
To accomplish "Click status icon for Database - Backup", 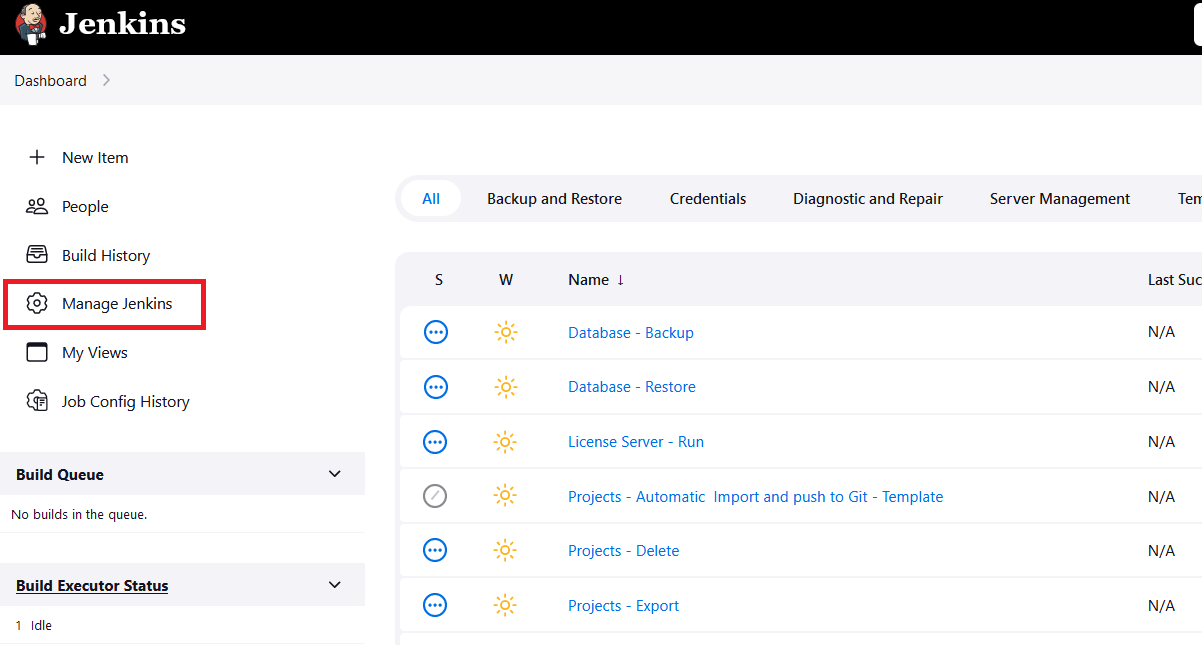I will 436,332.
